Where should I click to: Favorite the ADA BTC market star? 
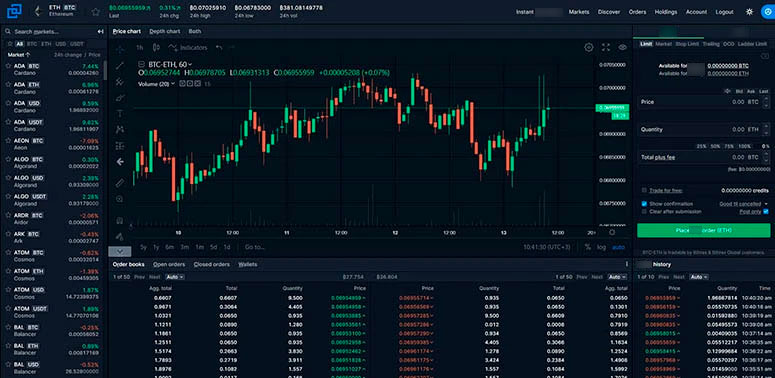tap(8, 66)
